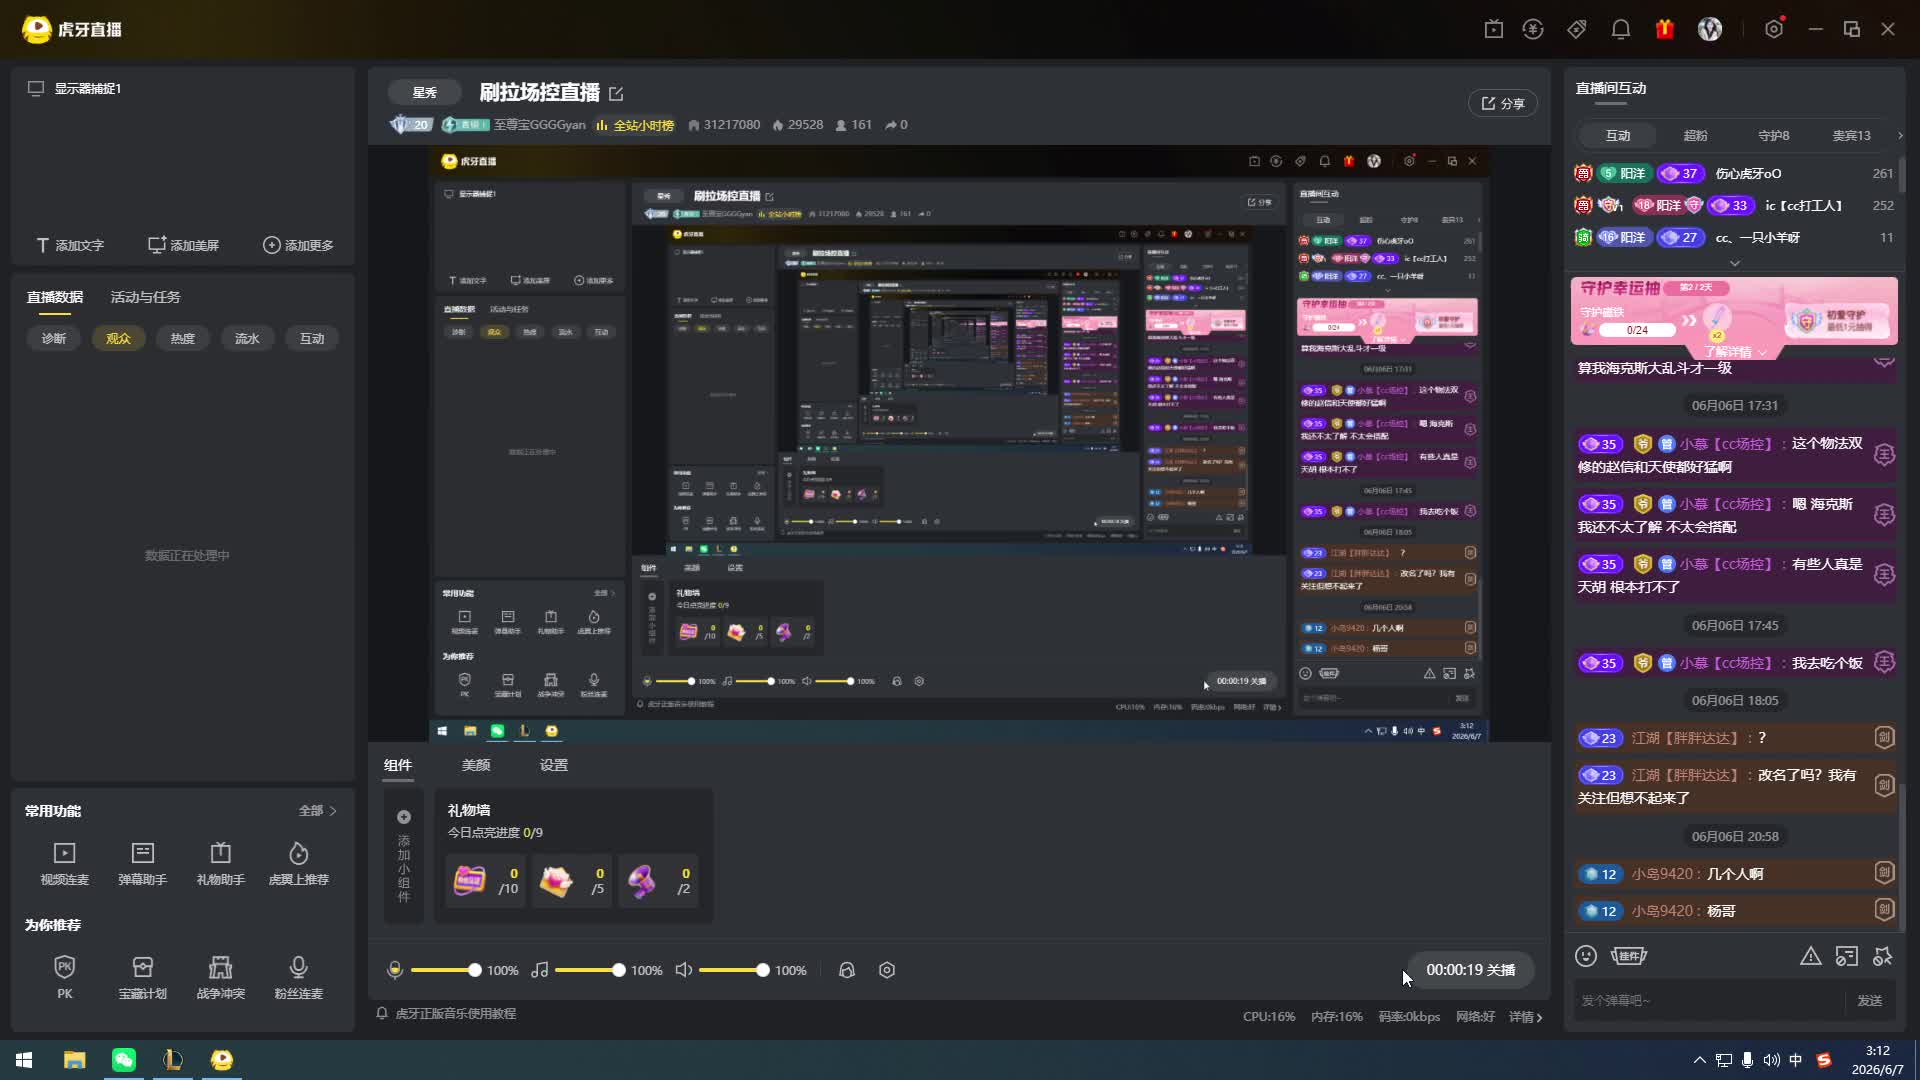Viewport: 1920px width, 1080px height.
Task: Switch to 贵宾13 tab
Action: point(1851,135)
